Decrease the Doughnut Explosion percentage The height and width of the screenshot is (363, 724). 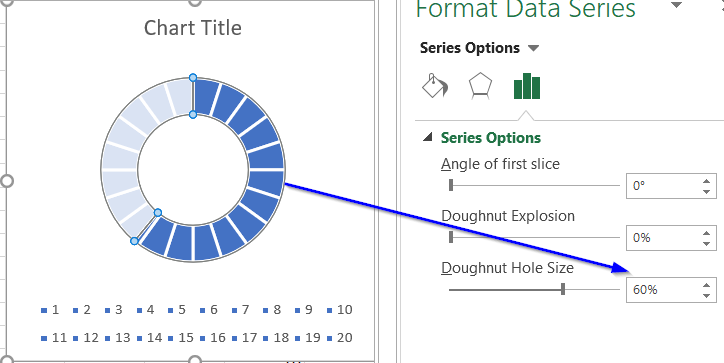(706, 243)
